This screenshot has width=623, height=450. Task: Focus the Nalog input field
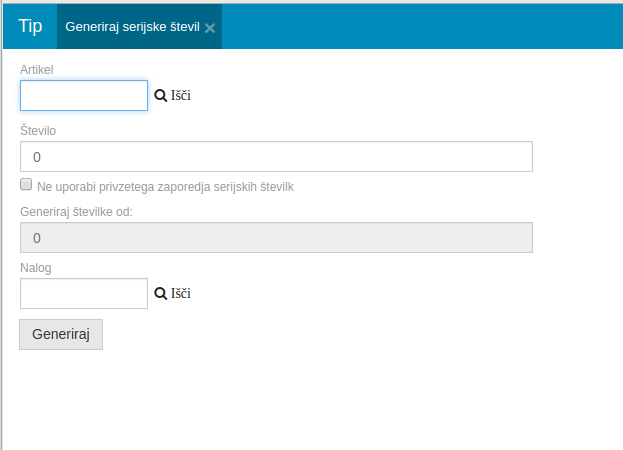pyautogui.click(x=84, y=294)
